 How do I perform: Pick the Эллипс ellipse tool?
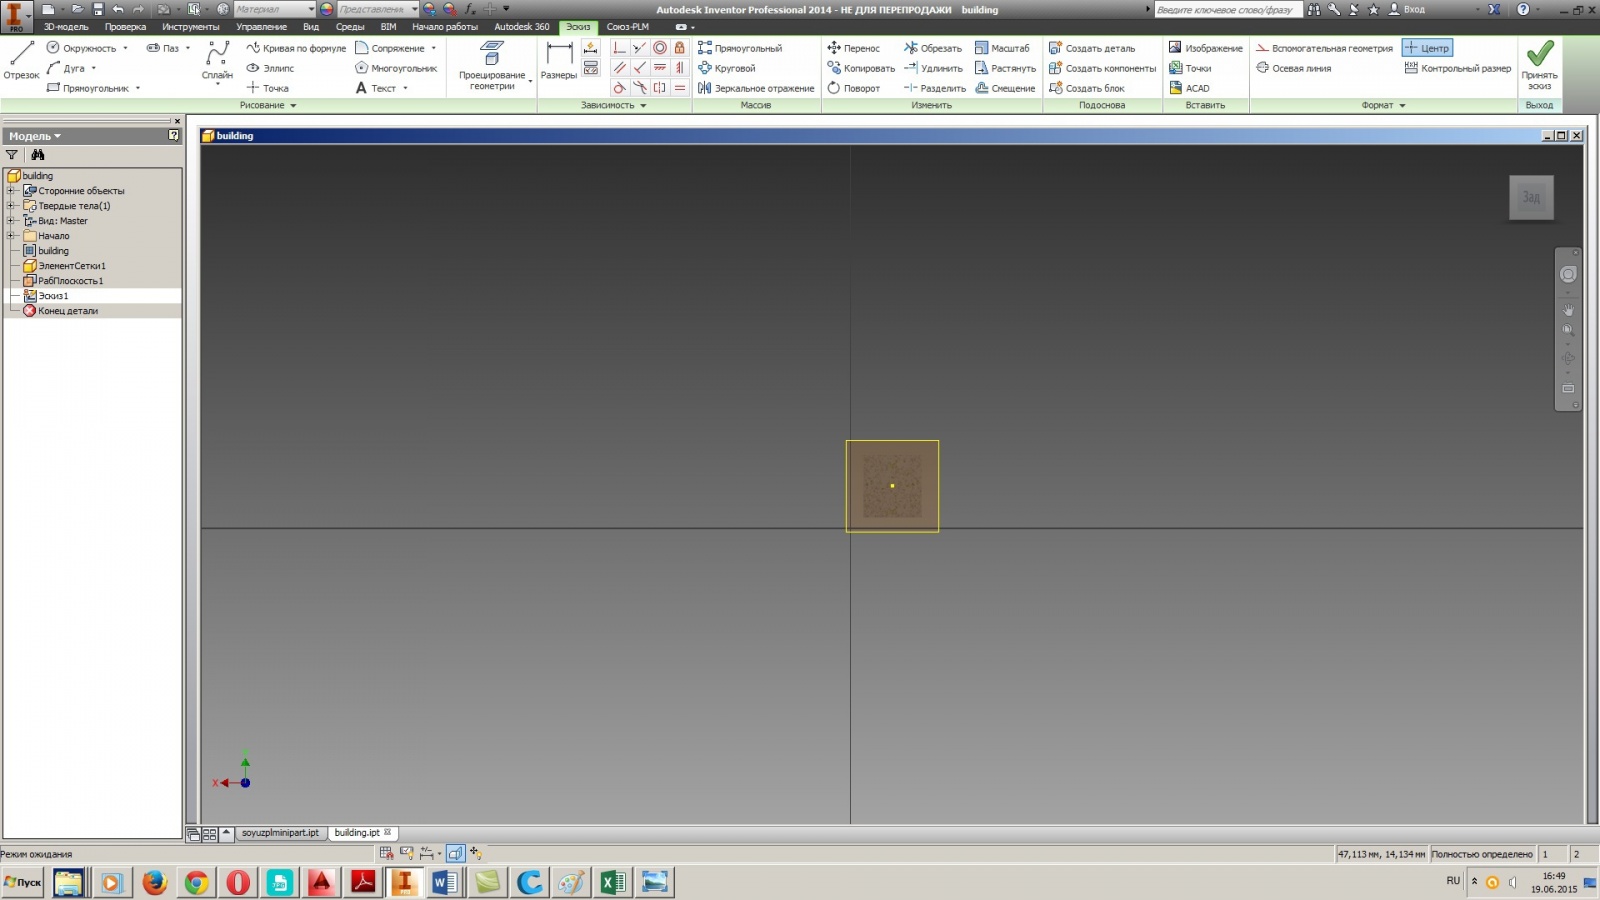click(x=270, y=68)
